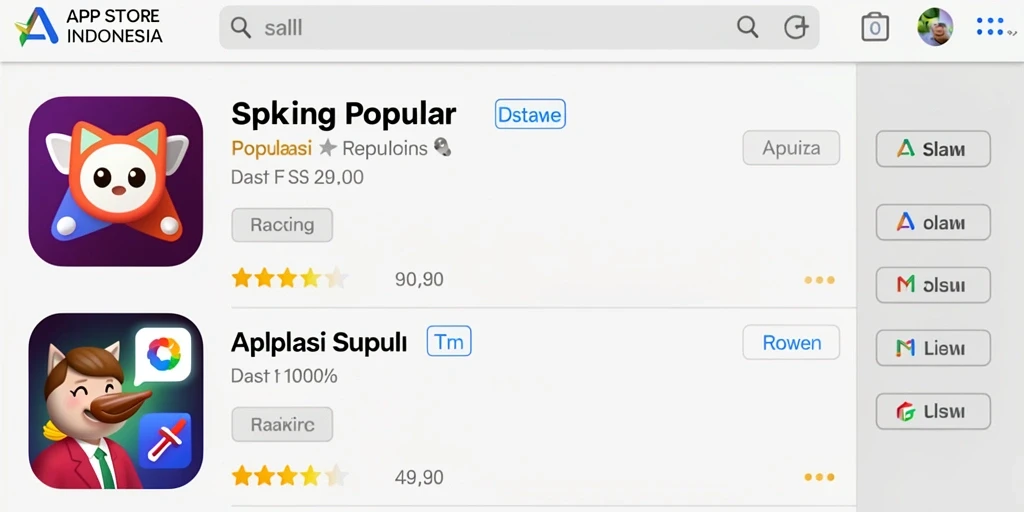Screen dimensions: 1024x512
Task: Open the Aplplasi Supulı app icon
Action: pyautogui.click(x=116, y=401)
